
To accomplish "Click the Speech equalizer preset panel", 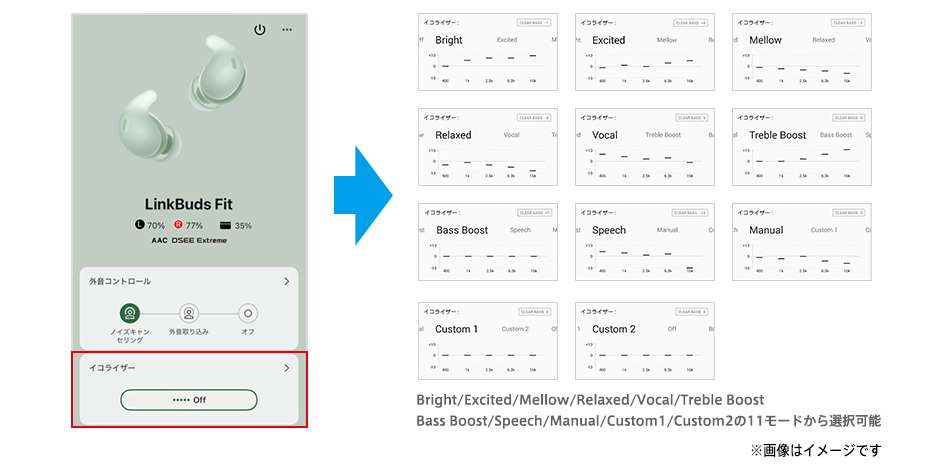I will point(643,242).
